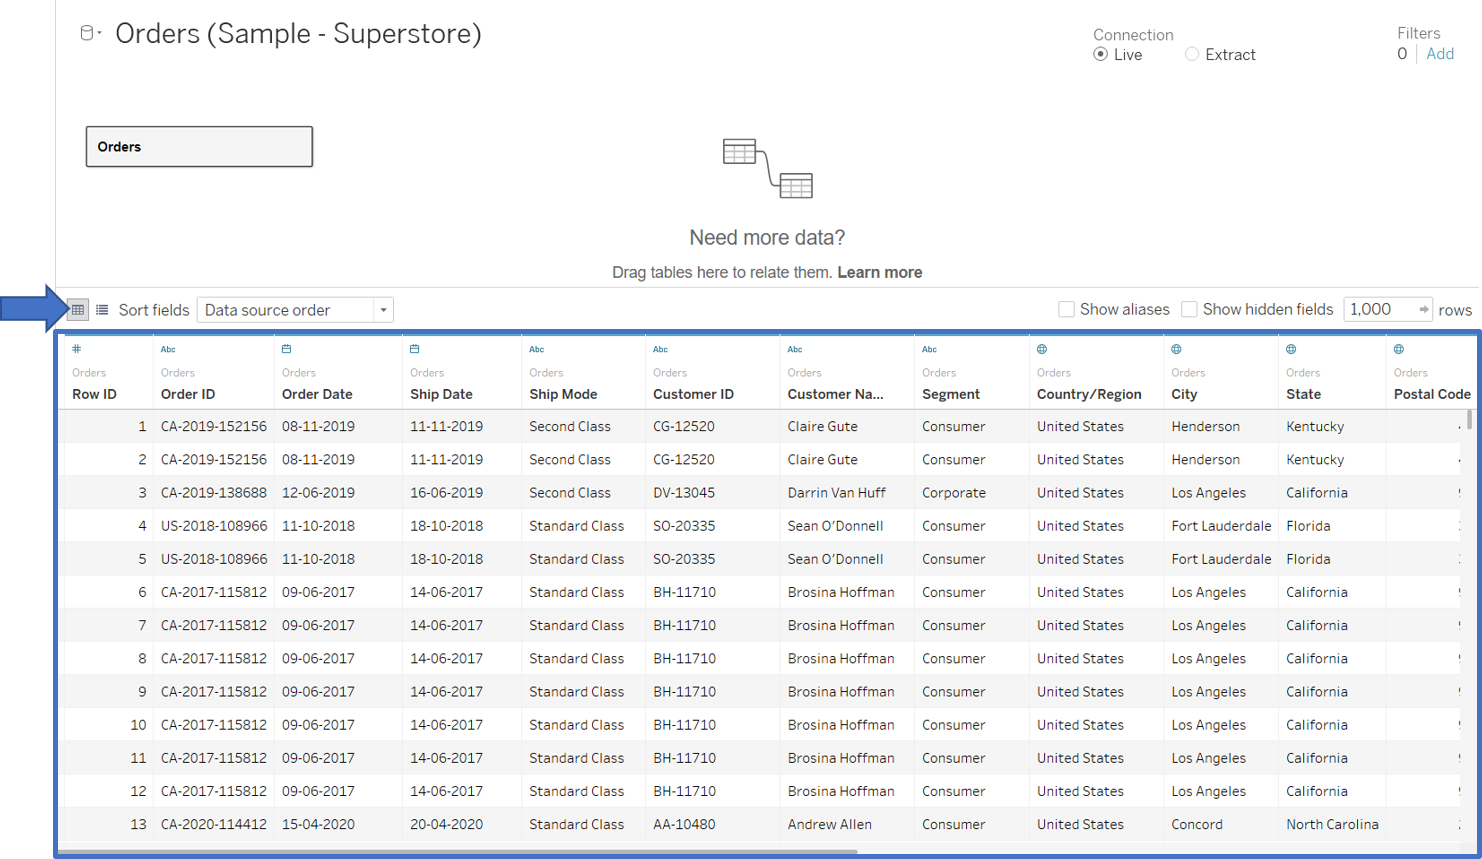Click the vertical grid scrollbar thumb

click(1469, 419)
